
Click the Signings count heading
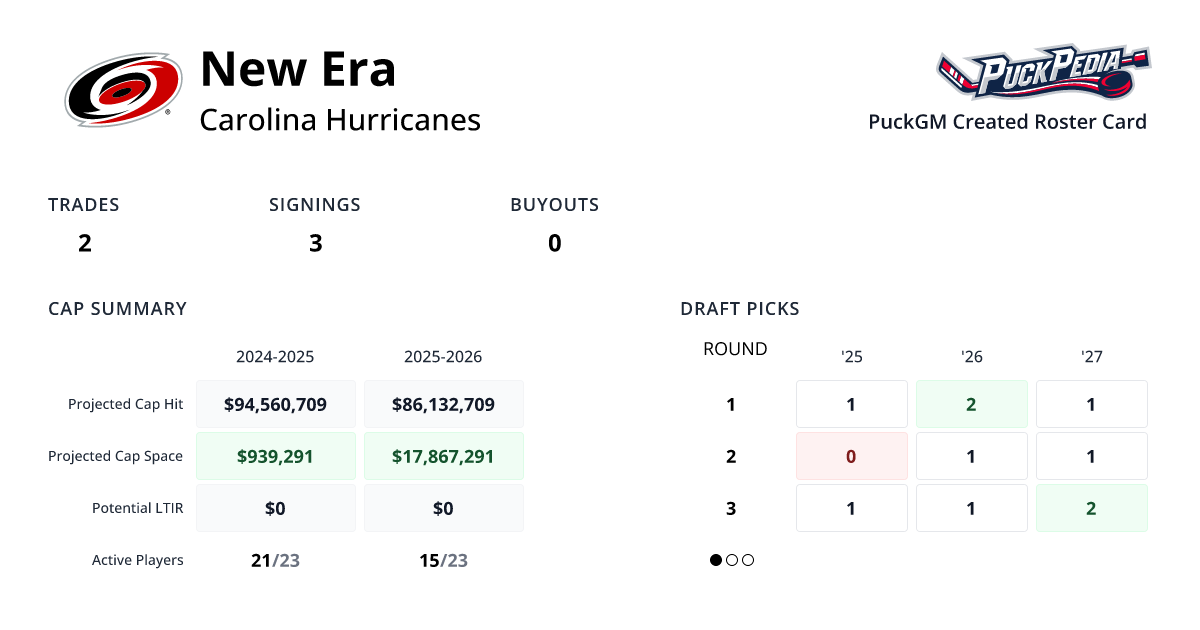(315, 205)
